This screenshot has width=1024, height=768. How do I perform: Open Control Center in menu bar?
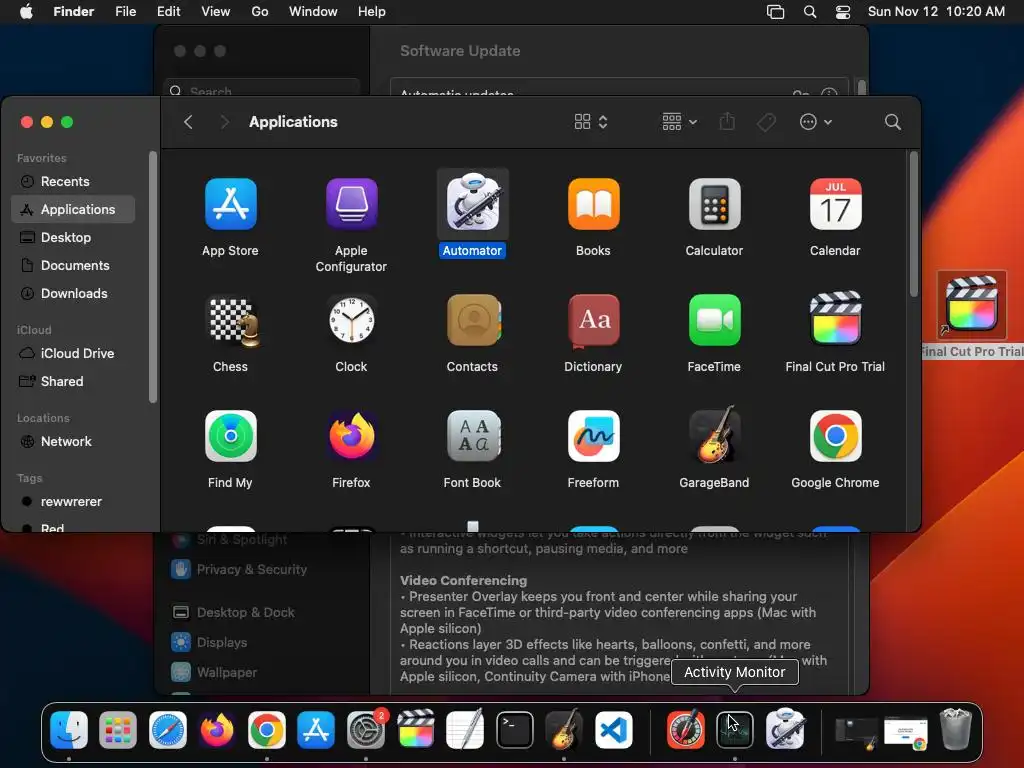pyautogui.click(x=843, y=12)
